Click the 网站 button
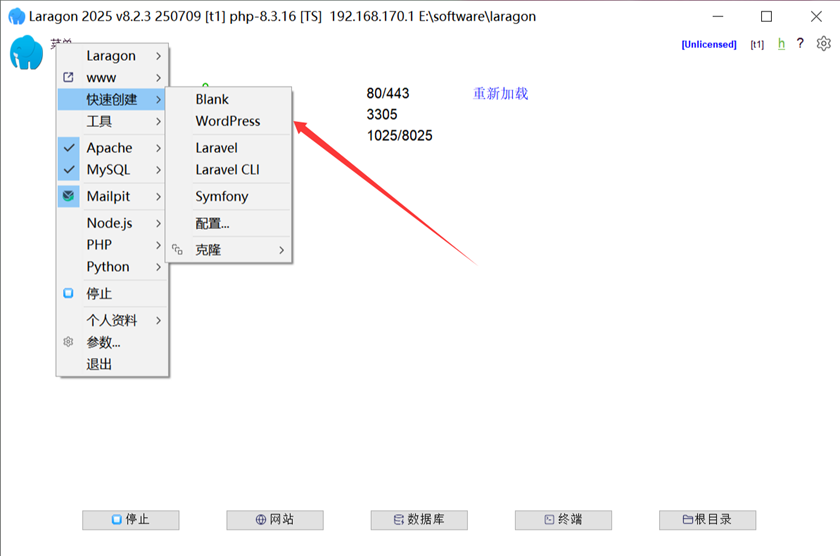The height and width of the screenshot is (556, 840). click(x=275, y=520)
